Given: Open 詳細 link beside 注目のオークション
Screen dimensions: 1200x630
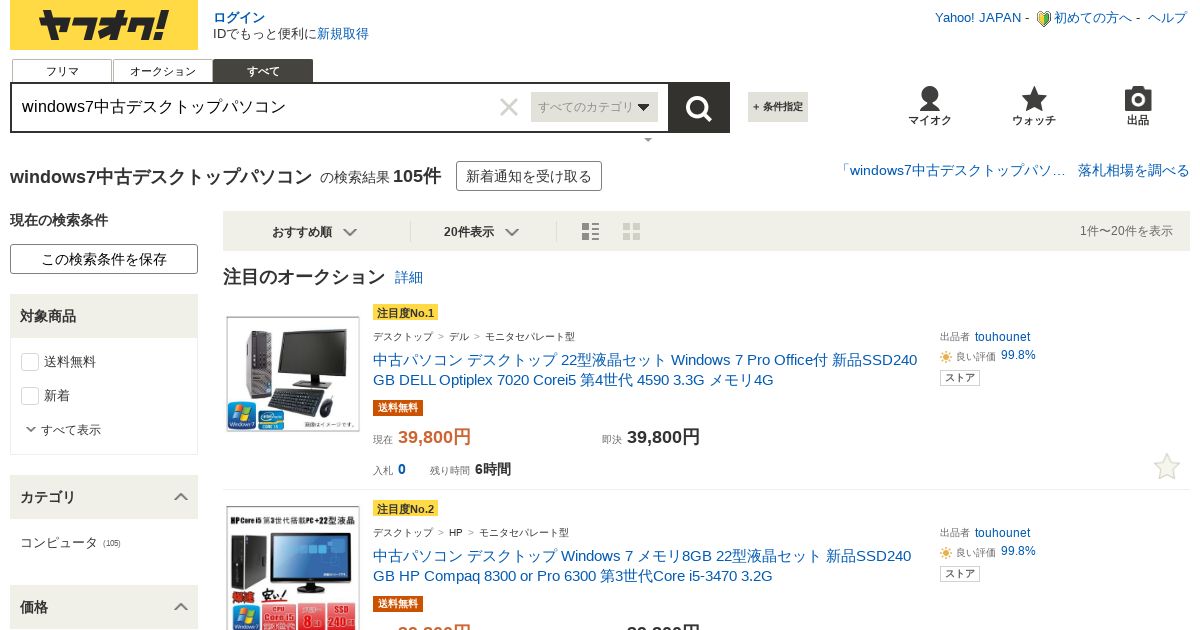Looking at the screenshot, I should [409, 277].
